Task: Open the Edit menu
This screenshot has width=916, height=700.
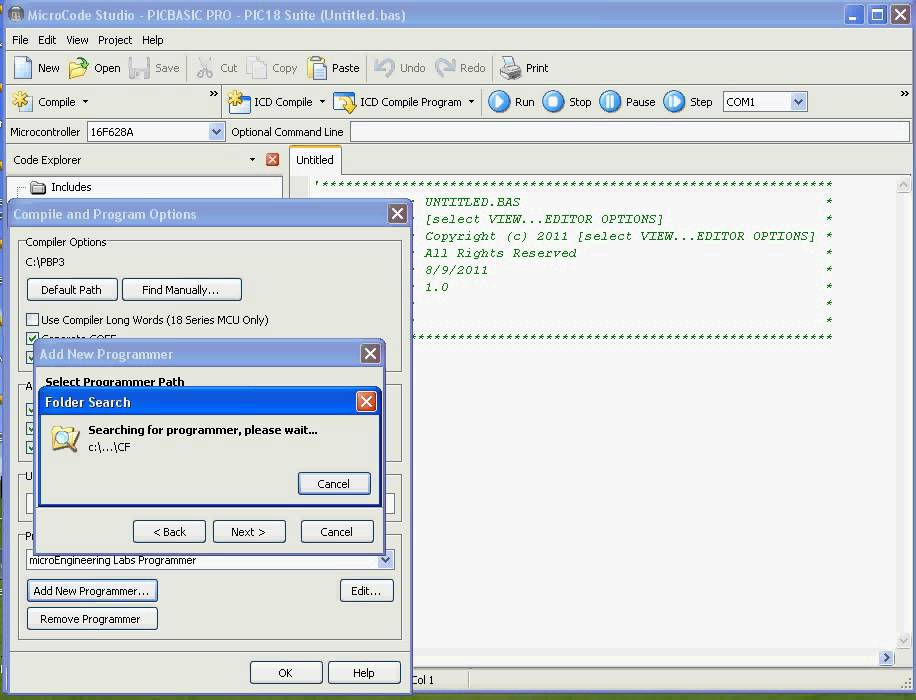Action: [x=47, y=40]
